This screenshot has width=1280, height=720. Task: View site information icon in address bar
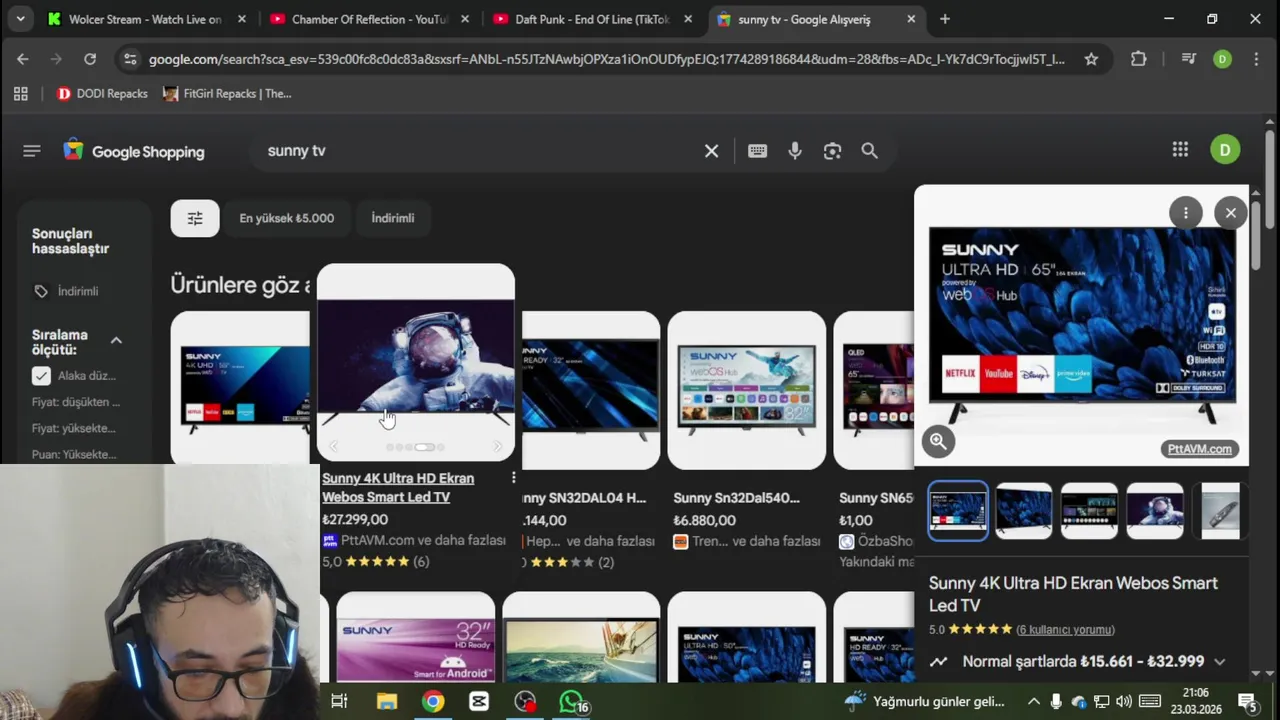pyautogui.click(x=130, y=59)
